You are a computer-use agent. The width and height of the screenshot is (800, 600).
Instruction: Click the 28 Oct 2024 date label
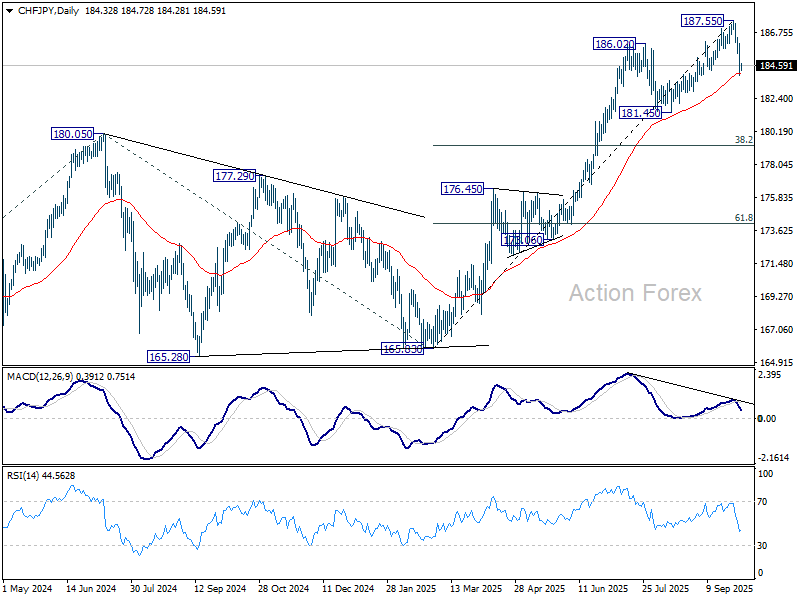[284, 589]
